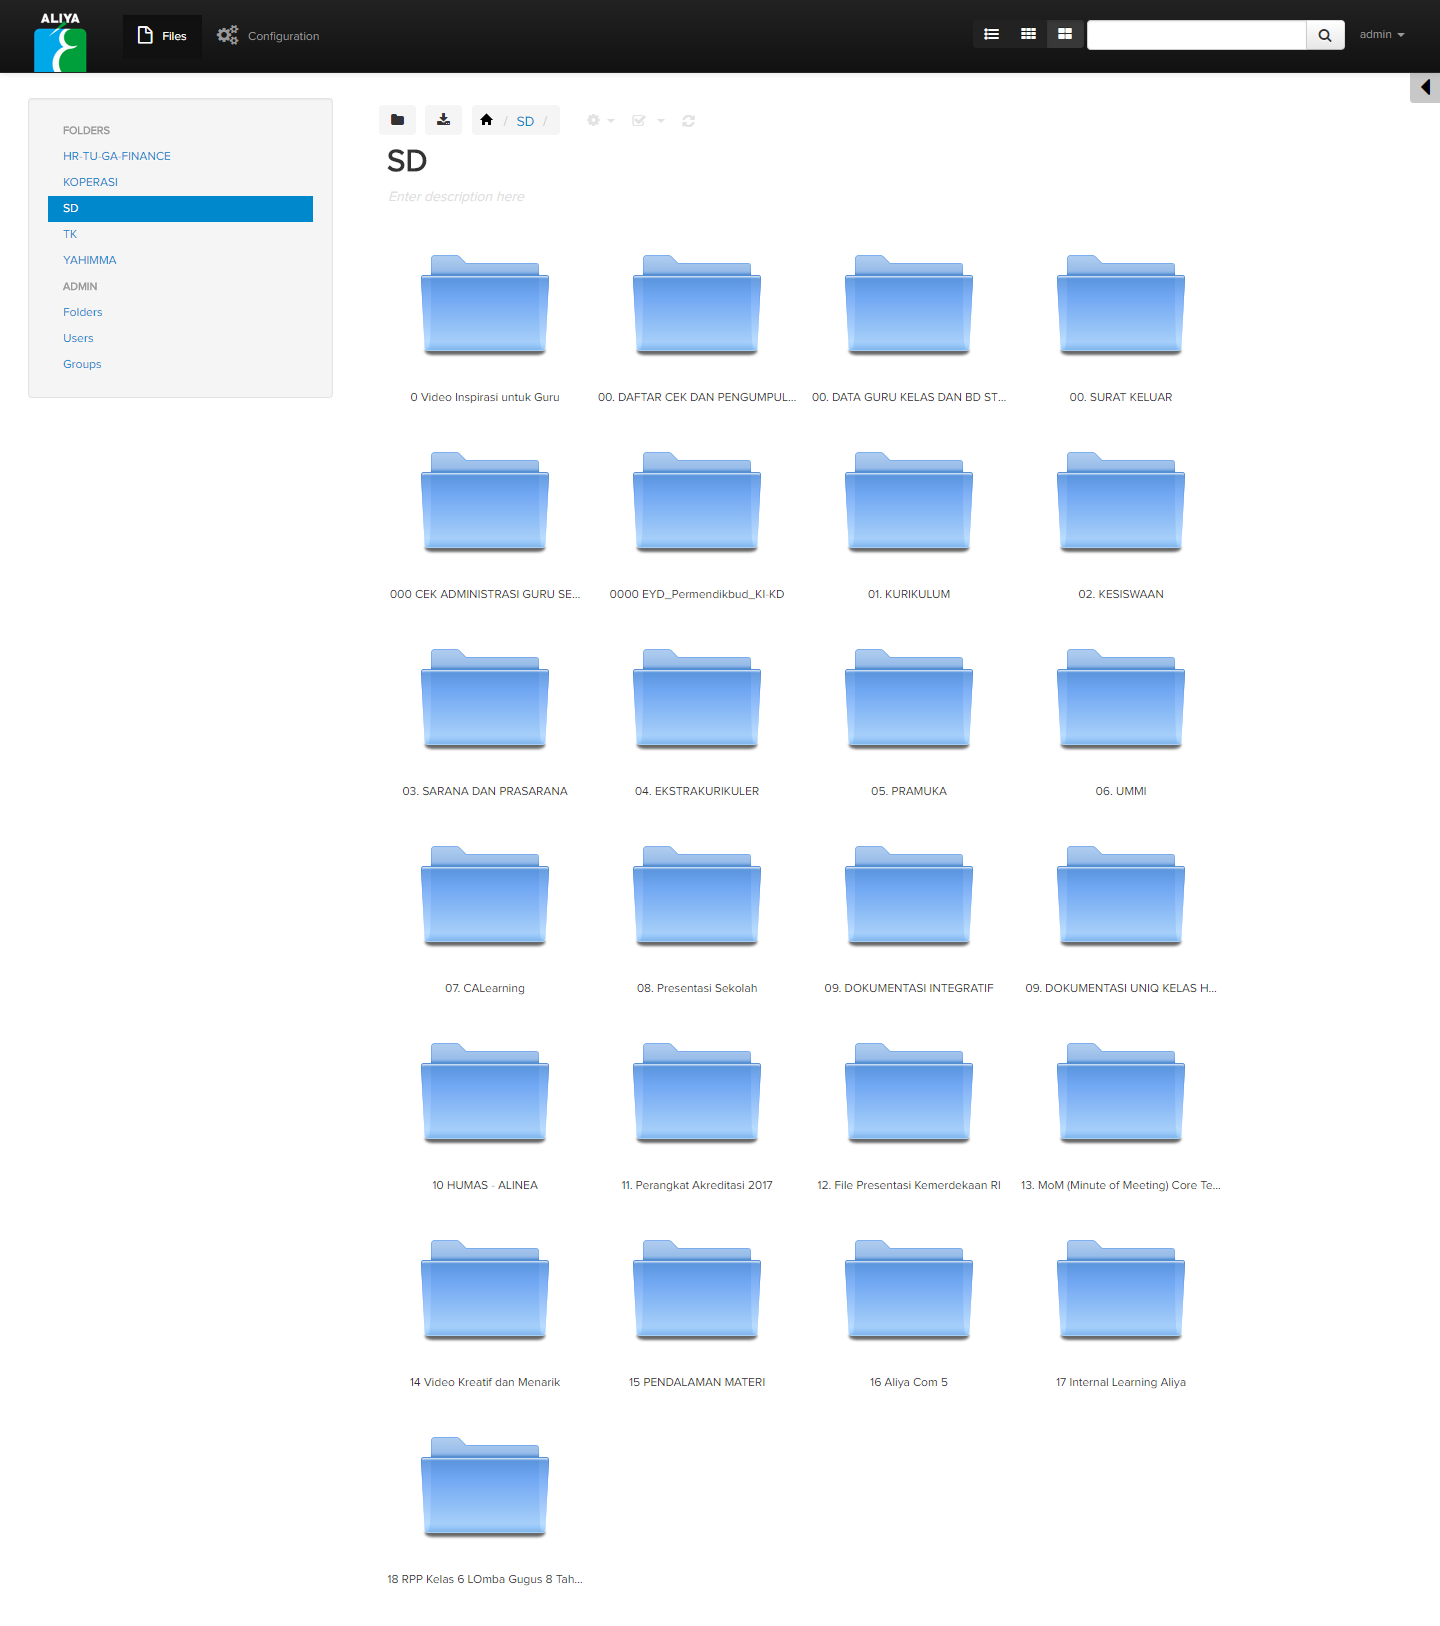Open the checkmark selection dropdown
The width and height of the screenshot is (1440, 1626).
[x=647, y=121]
